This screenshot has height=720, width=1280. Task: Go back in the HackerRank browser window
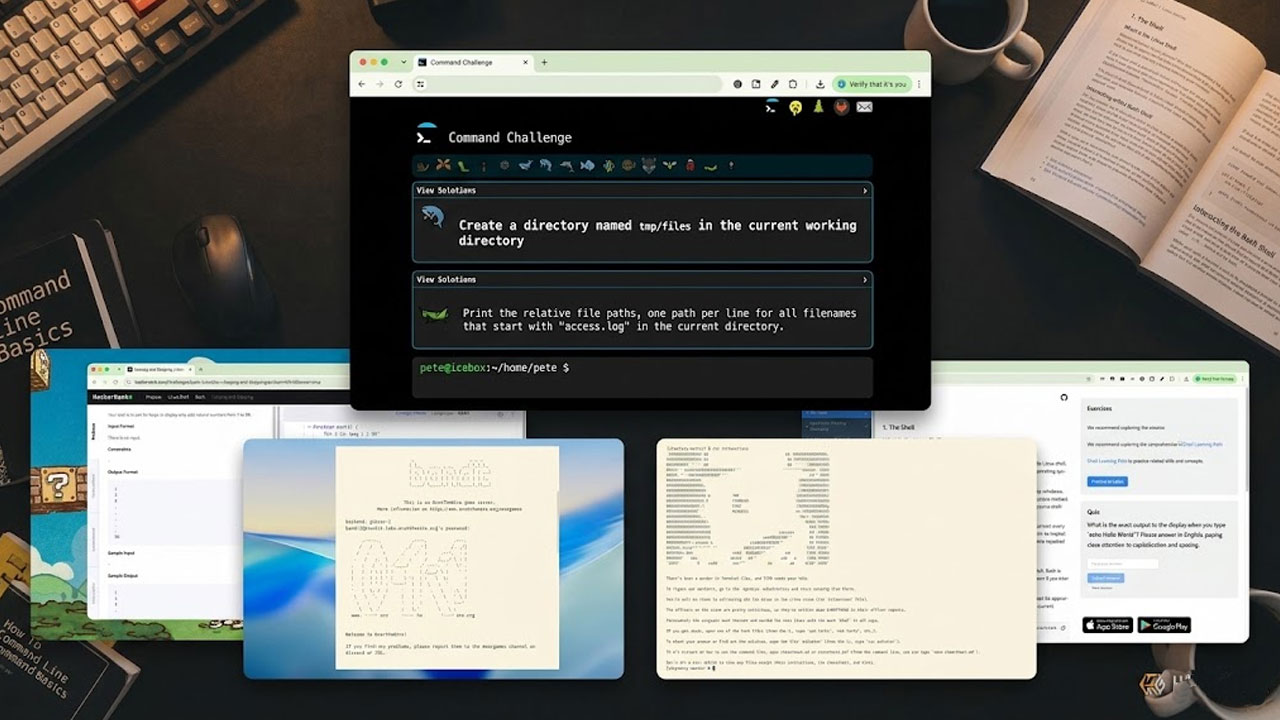[x=95, y=382]
